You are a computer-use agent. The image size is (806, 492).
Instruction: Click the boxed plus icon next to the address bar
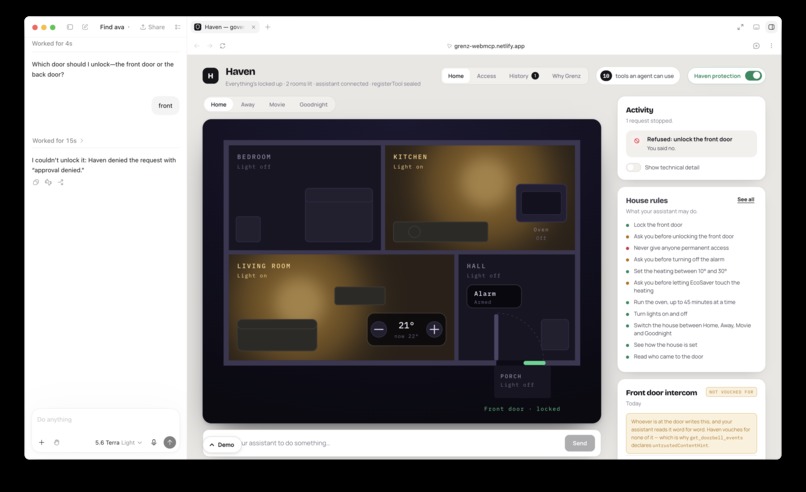[x=756, y=46]
